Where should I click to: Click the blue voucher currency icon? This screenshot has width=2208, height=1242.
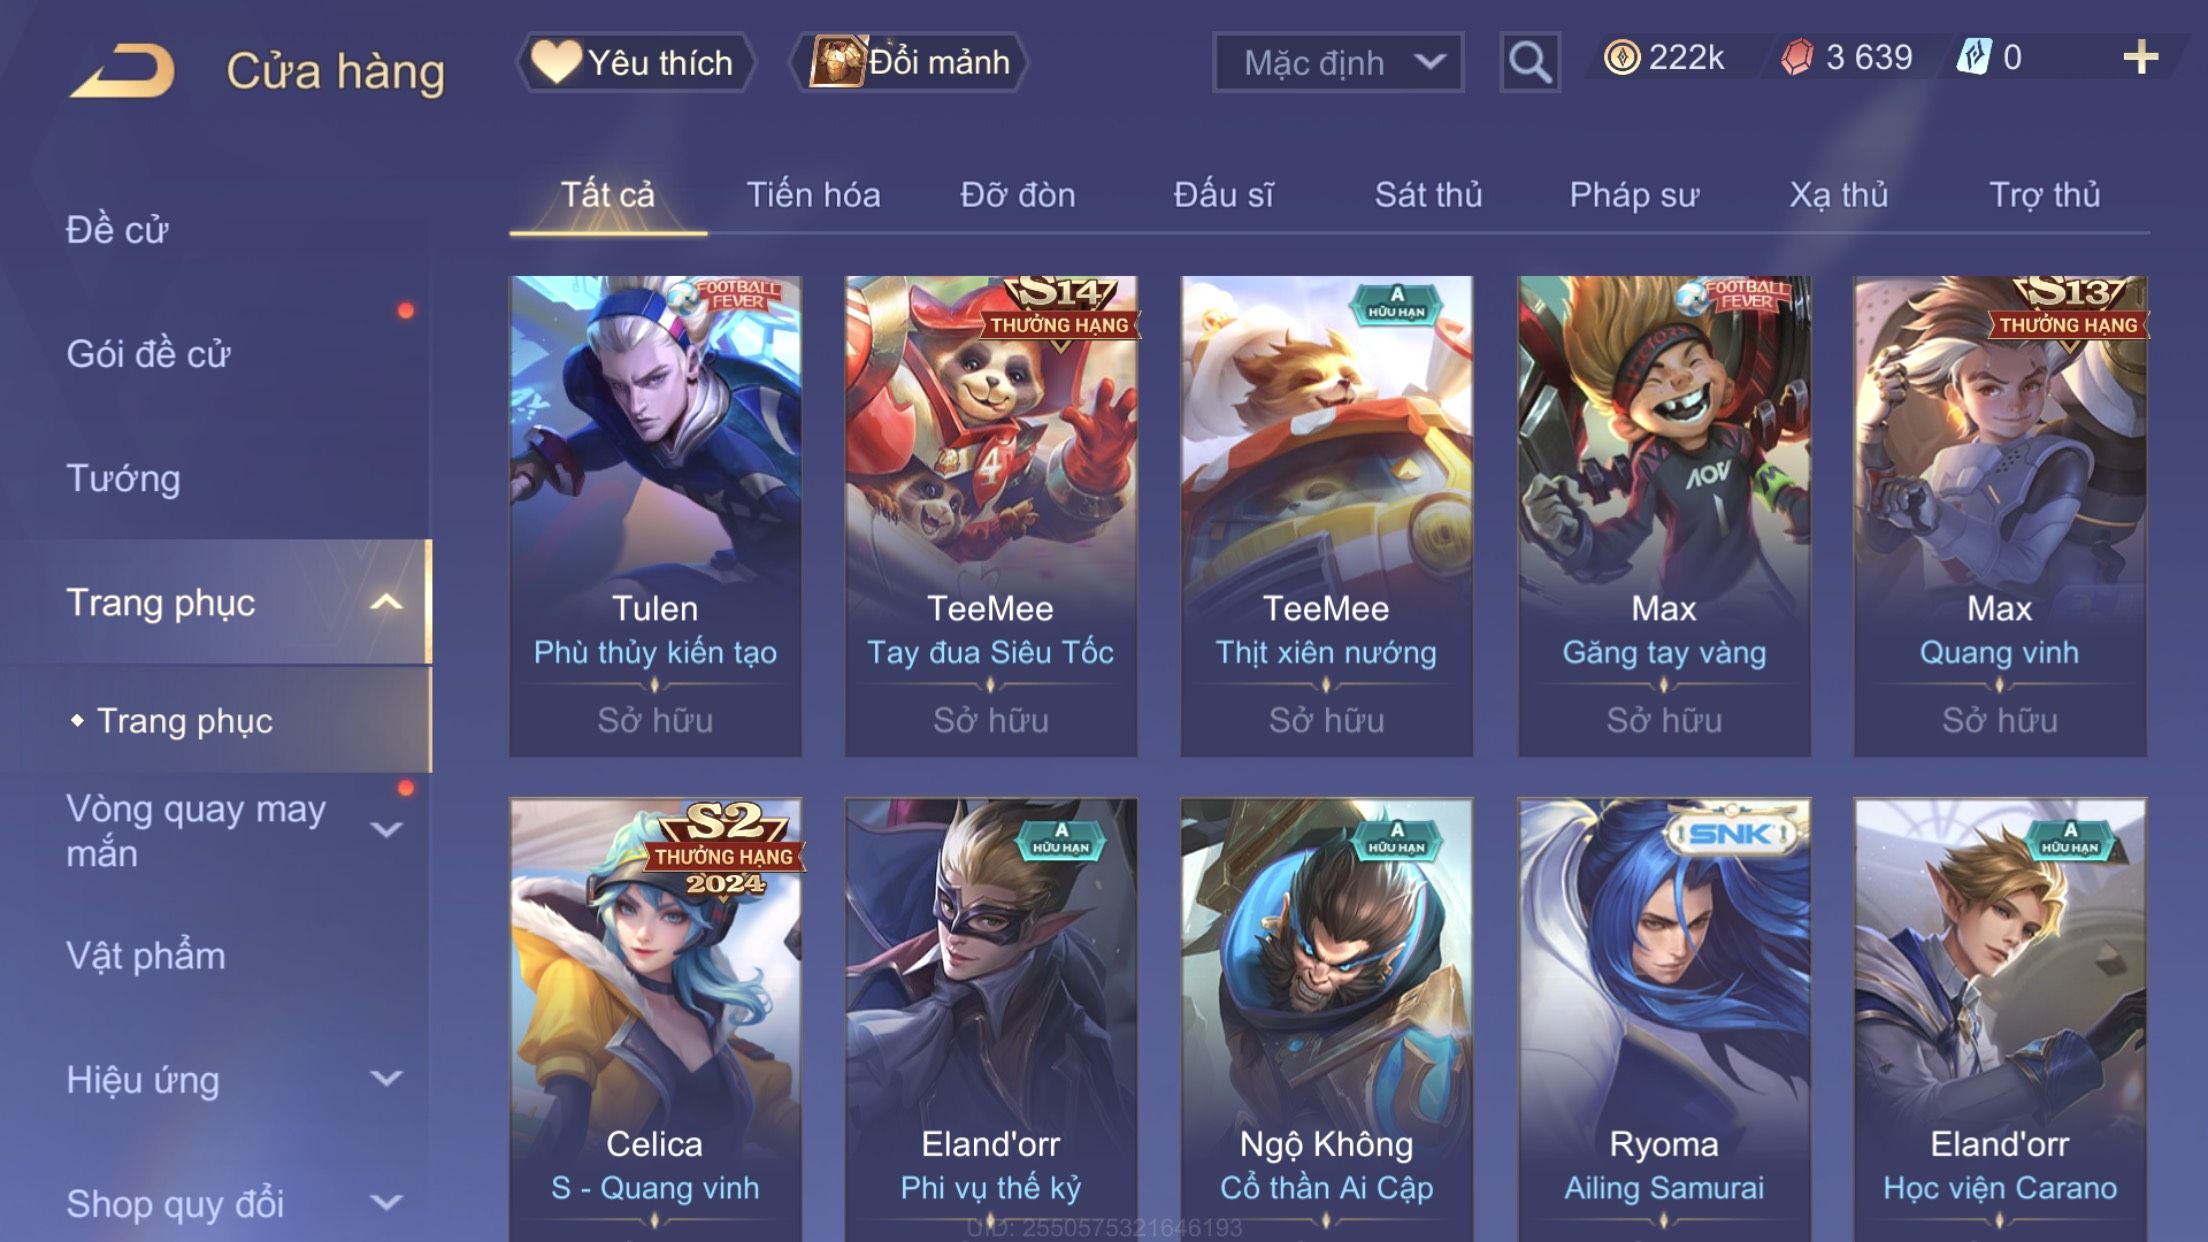point(1974,57)
